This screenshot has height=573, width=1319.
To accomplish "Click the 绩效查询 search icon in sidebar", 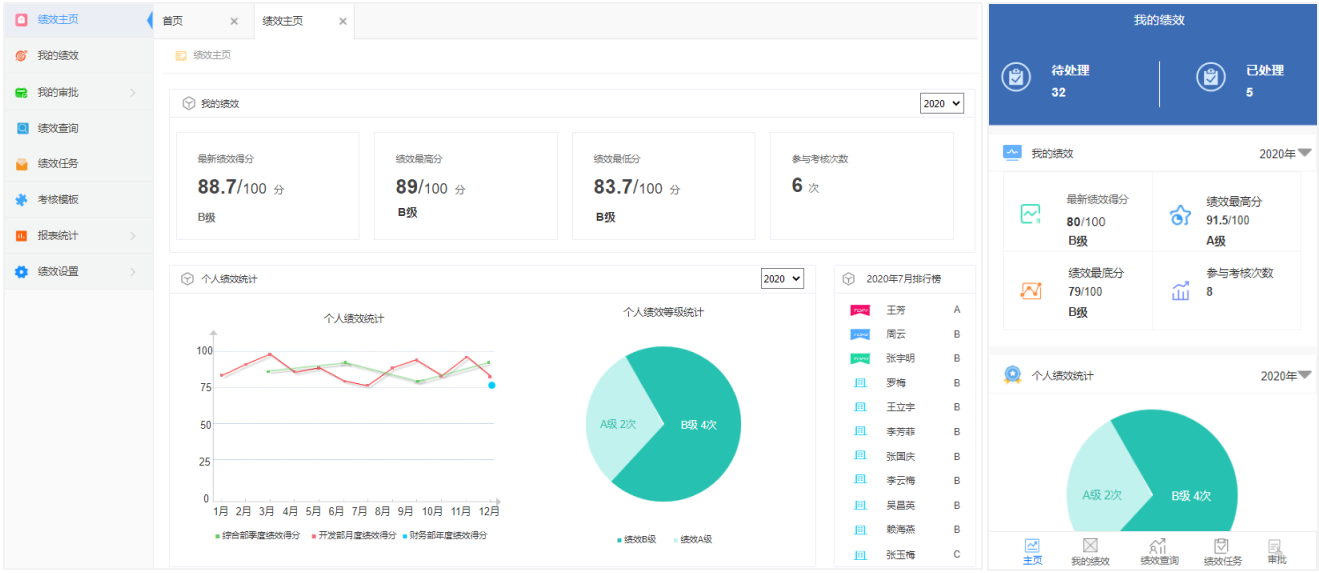I will [x=21, y=128].
